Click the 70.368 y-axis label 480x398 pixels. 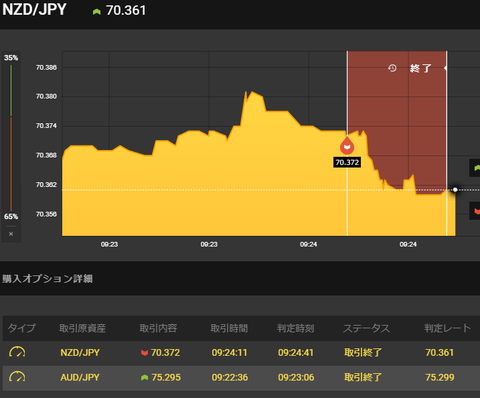coord(46,155)
